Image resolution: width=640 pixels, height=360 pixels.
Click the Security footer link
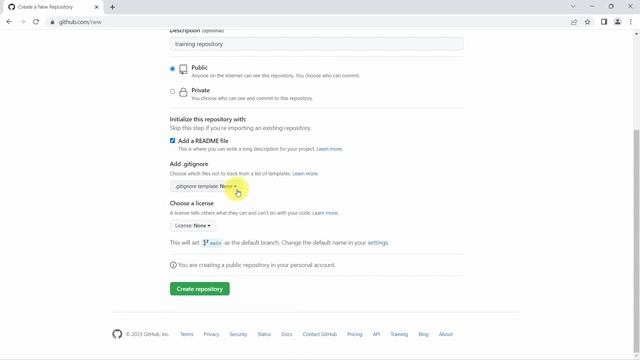click(x=238, y=334)
